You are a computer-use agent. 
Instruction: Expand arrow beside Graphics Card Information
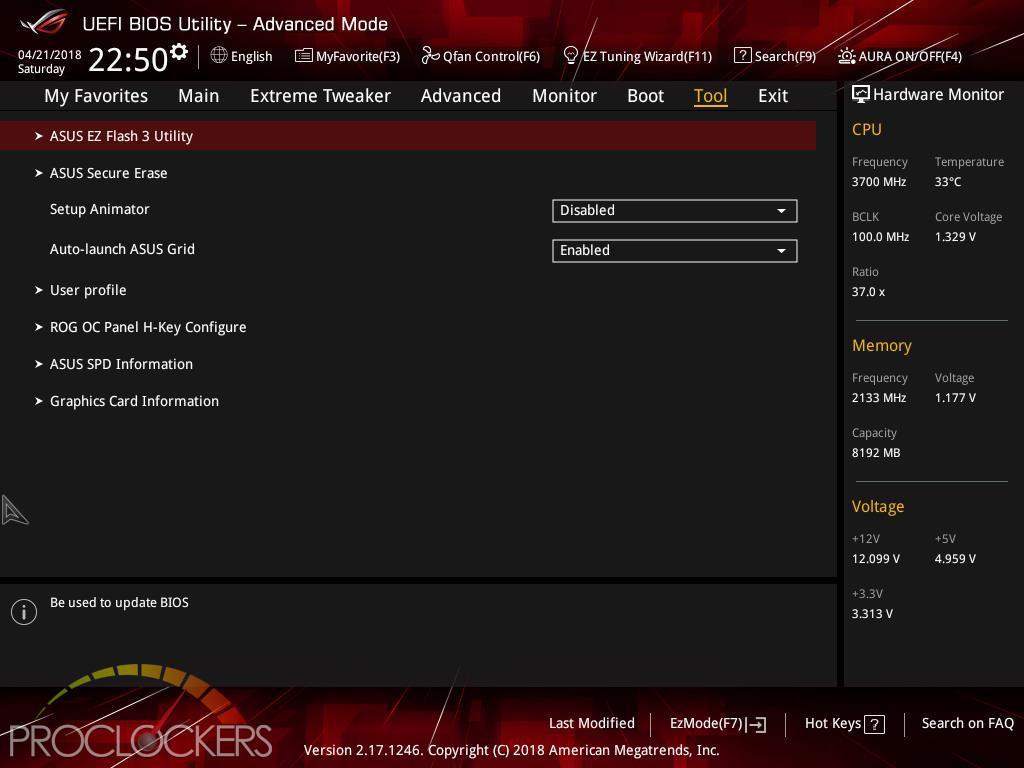pos(39,401)
